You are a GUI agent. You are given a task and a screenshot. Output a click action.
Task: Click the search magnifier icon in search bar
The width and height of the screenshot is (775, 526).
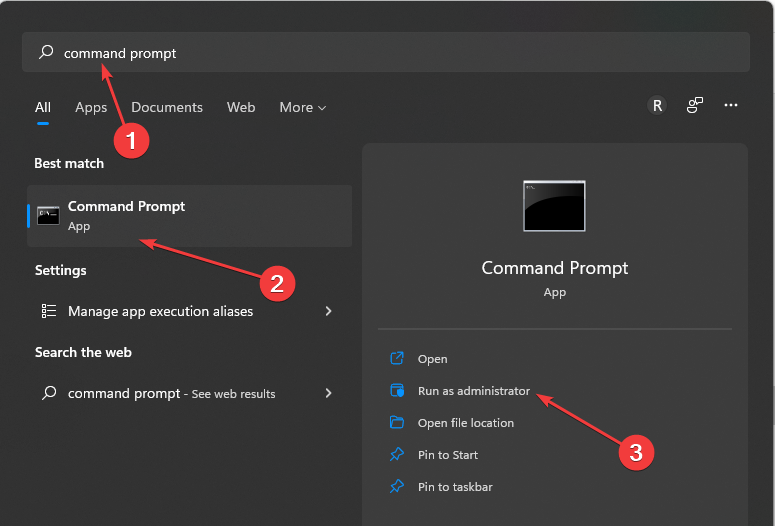click(x=46, y=52)
